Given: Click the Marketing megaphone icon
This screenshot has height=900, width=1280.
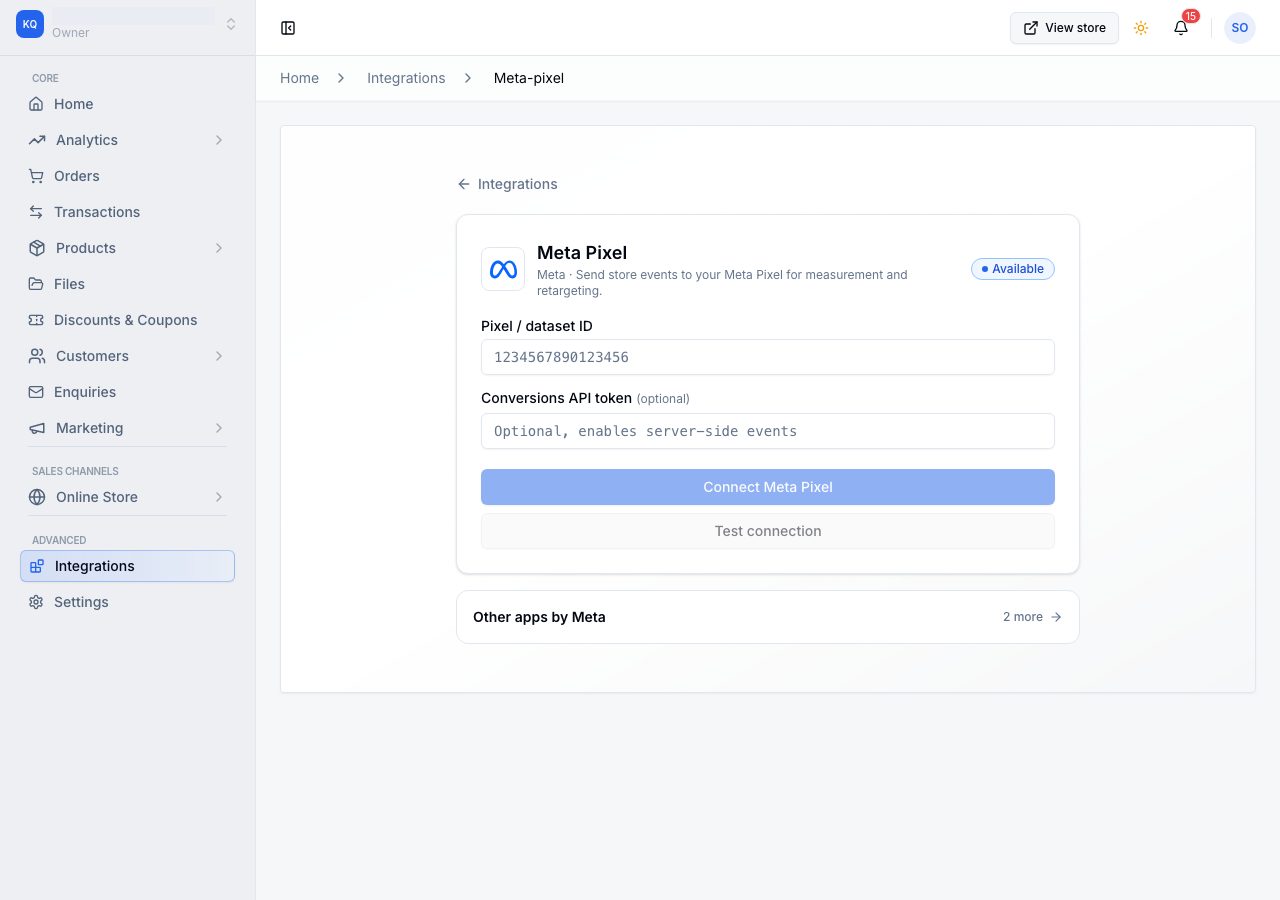Looking at the screenshot, I should pyautogui.click(x=37, y=428).
